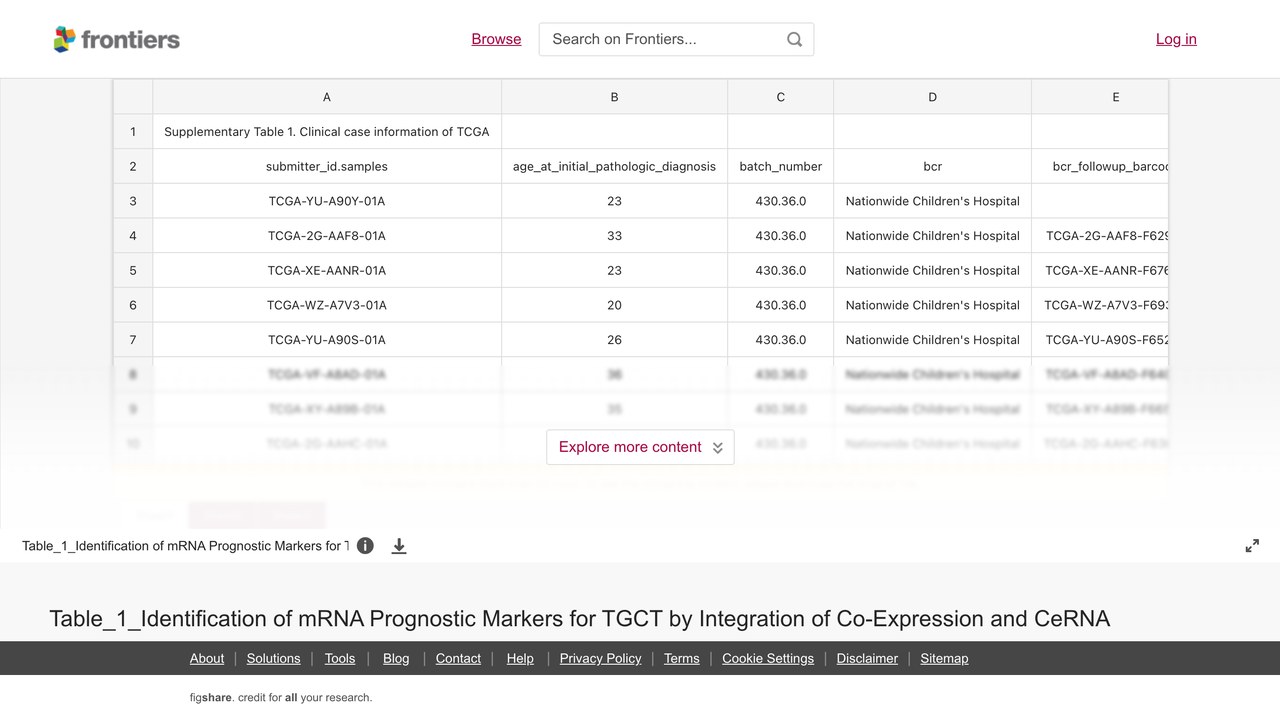Click the figshare credit text
Image resolution: width=1280 pixels, height=720 pixels.
point(281,697)
